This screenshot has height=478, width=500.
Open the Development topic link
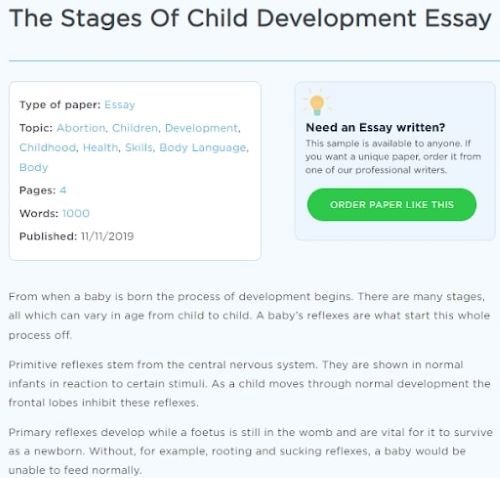coord(201,128)
